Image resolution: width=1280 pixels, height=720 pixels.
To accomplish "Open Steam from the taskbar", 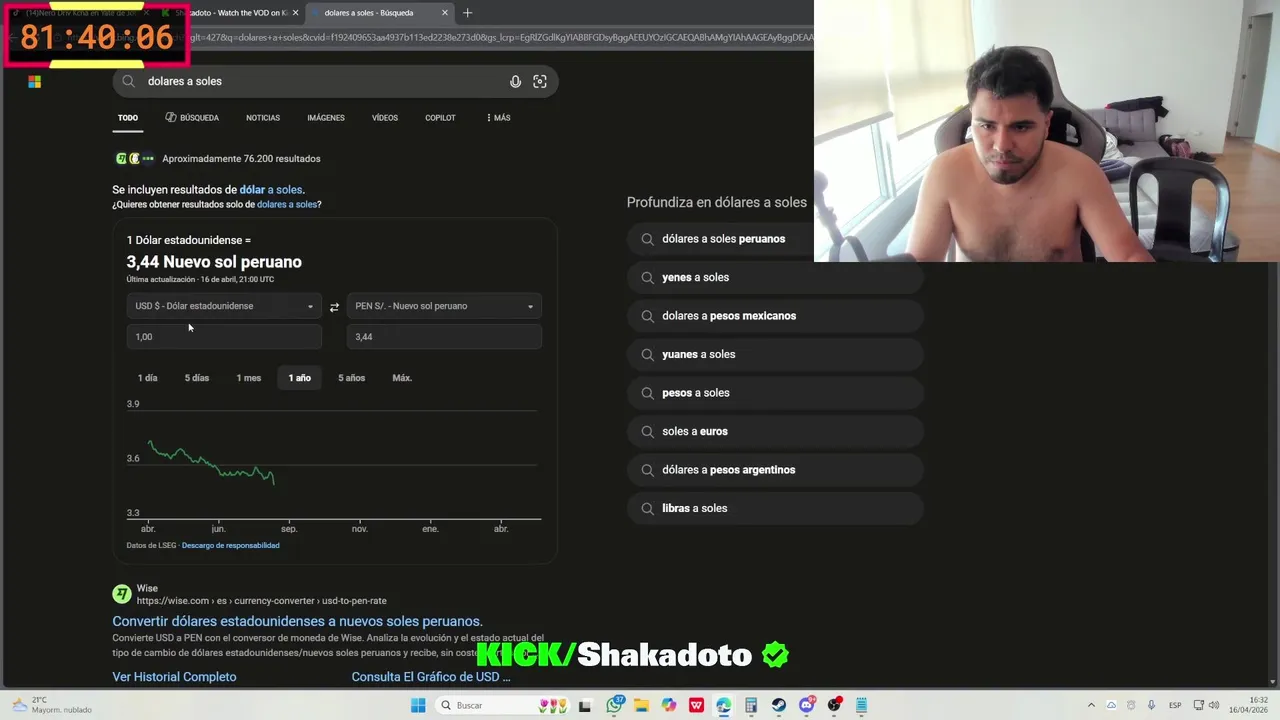I will [x=778, y=706].
